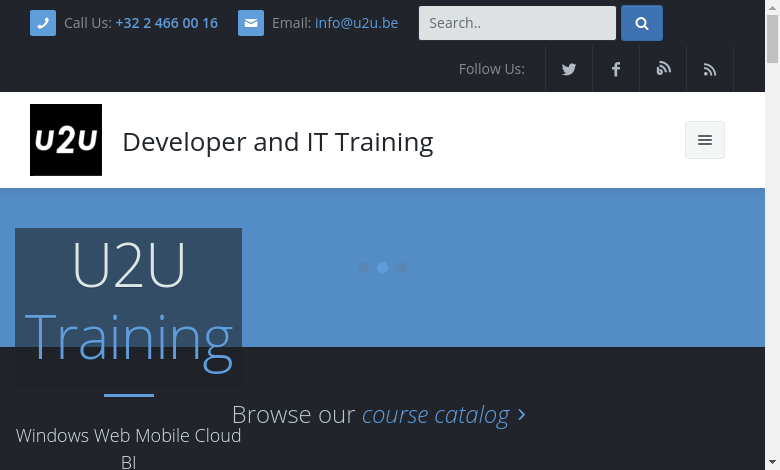The height and width of the screenshot is (470, 780).
Task: Call the +32 2 466 00 16 number
Action: (x=166, y=23)
